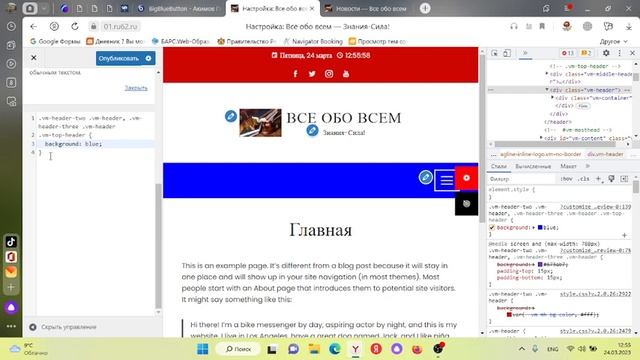Expand the div class vm-middle-header node

click(547, 74)
